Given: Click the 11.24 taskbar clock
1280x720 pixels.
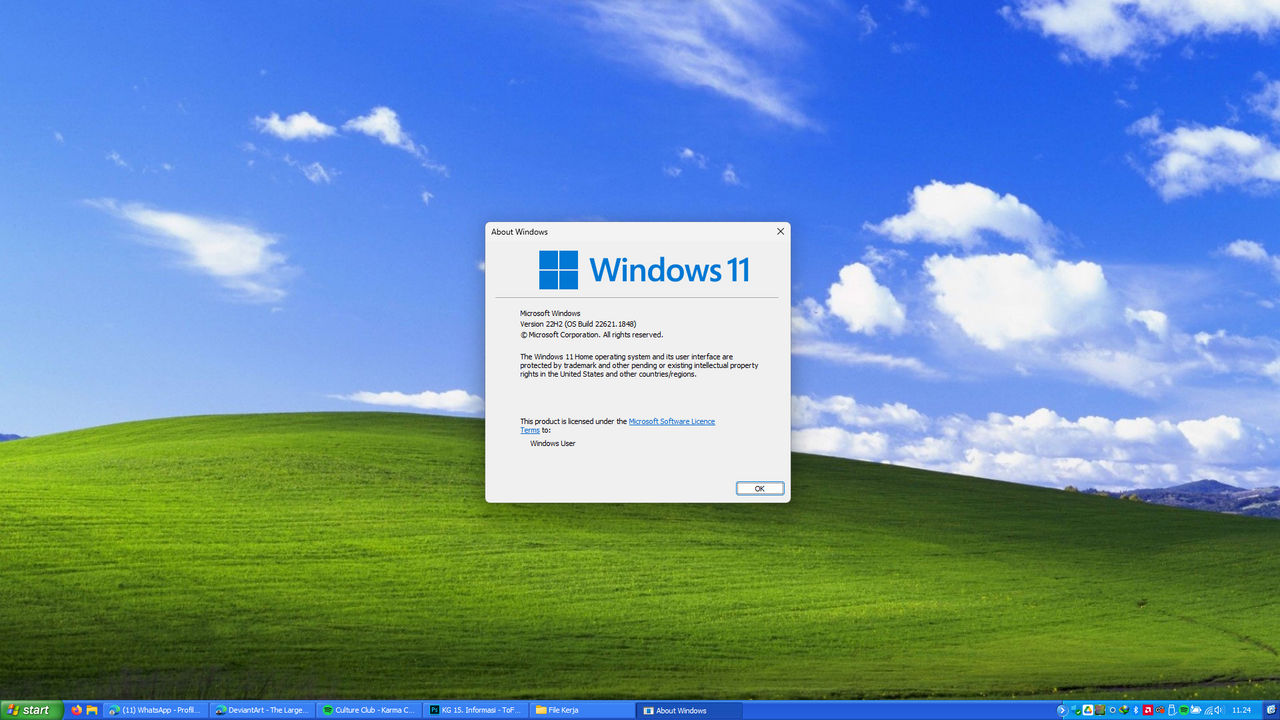Looking at the screenshot, I should coord(1242,710).
